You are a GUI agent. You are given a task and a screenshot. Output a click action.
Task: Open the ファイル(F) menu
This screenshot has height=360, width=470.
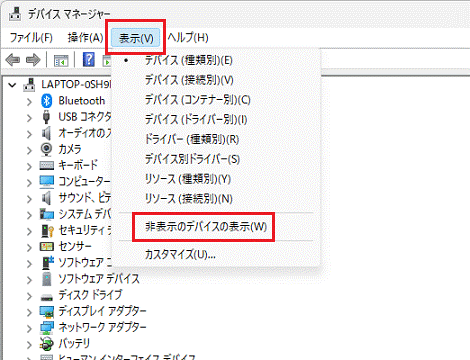click(31, 37)
